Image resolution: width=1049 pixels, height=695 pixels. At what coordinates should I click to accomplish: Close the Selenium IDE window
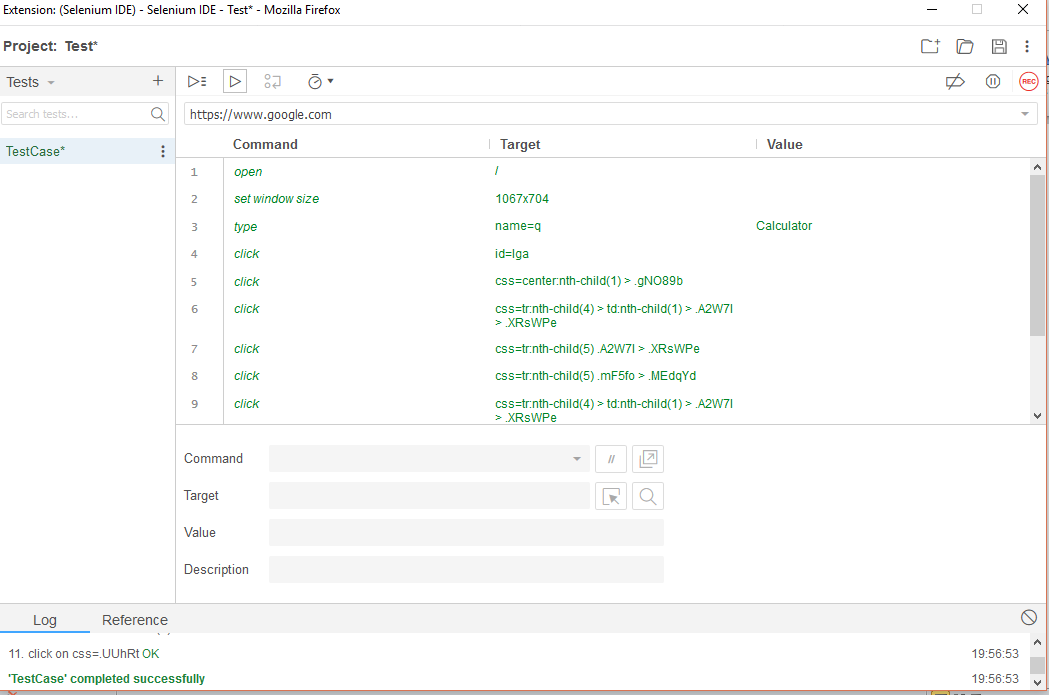[x=1023, y=9]
